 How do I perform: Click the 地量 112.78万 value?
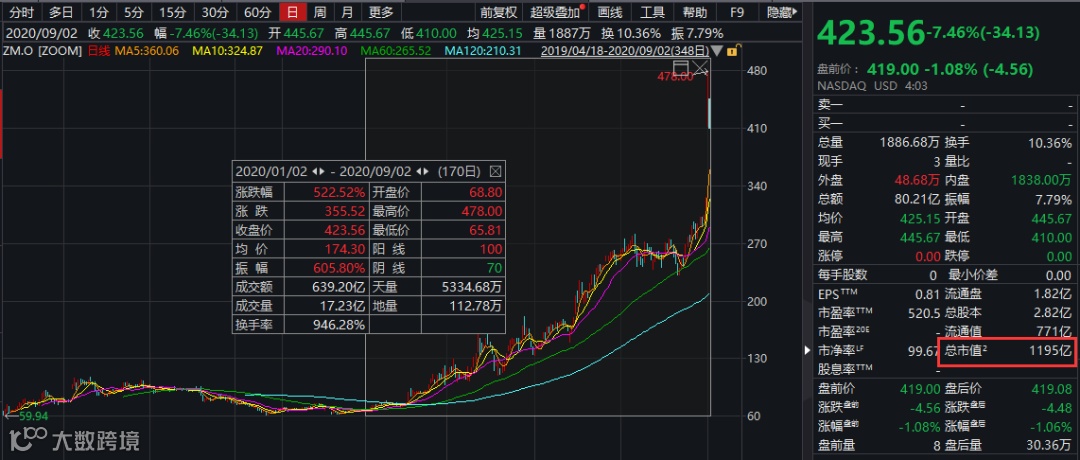point(476,306)
